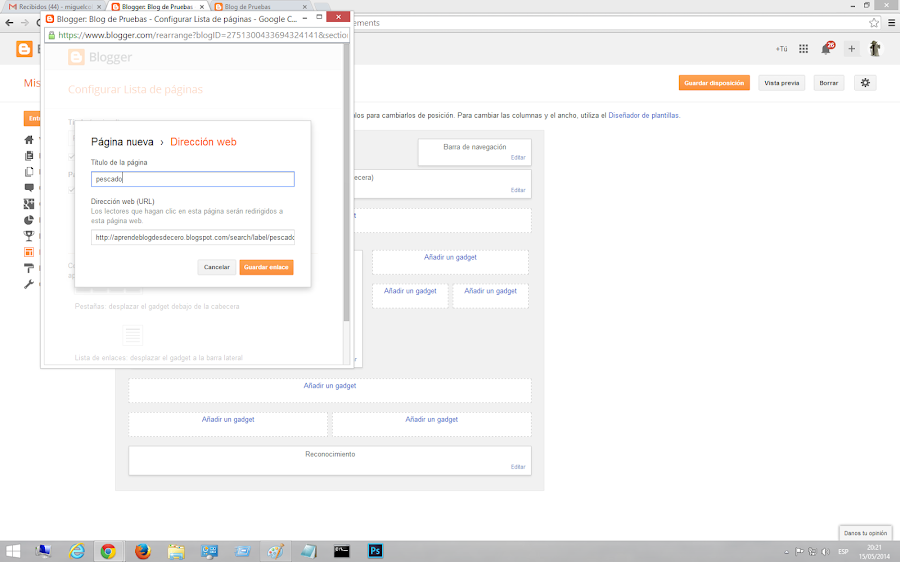Click the Borrar button
The height and width of the screenshot is (562, 900).
[x=828, y=83]
